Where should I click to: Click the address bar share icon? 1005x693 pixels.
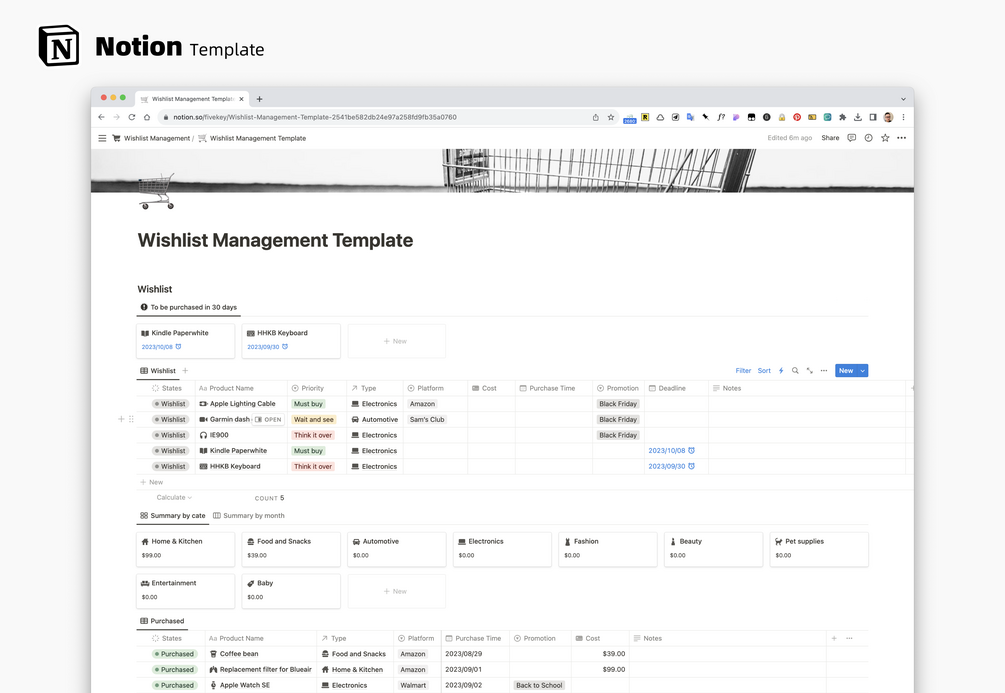point(595,117)
